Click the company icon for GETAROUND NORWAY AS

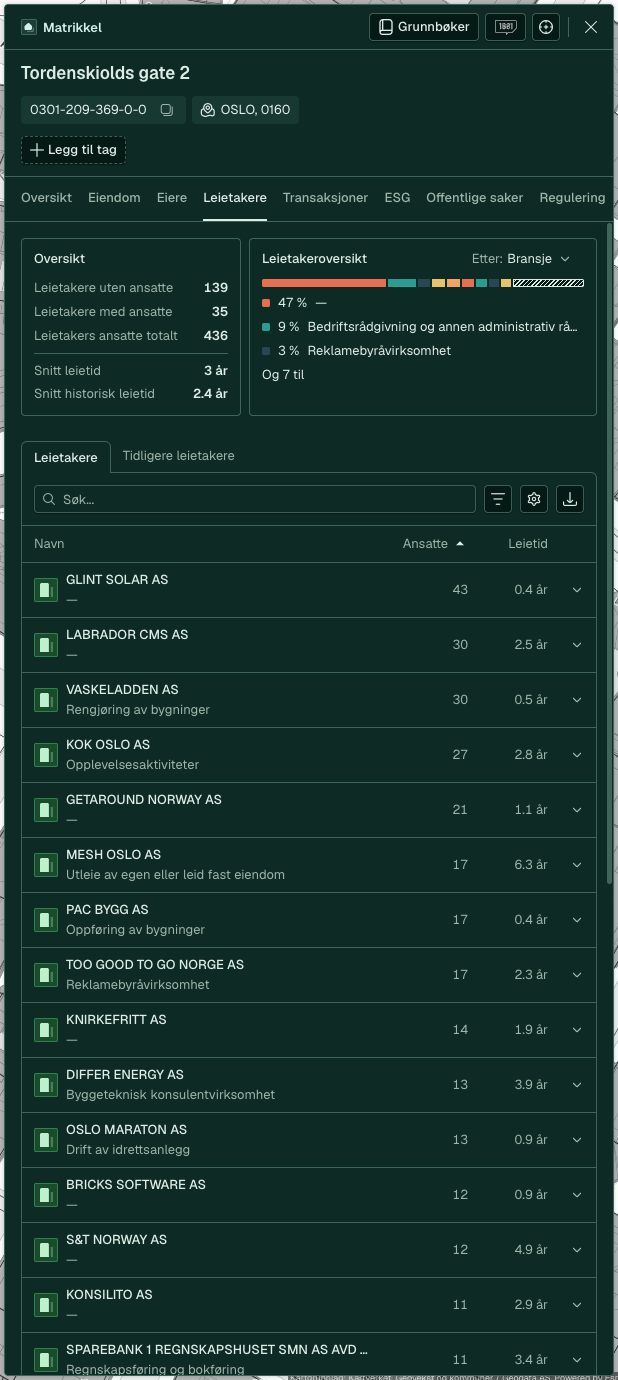coord(46,810)
